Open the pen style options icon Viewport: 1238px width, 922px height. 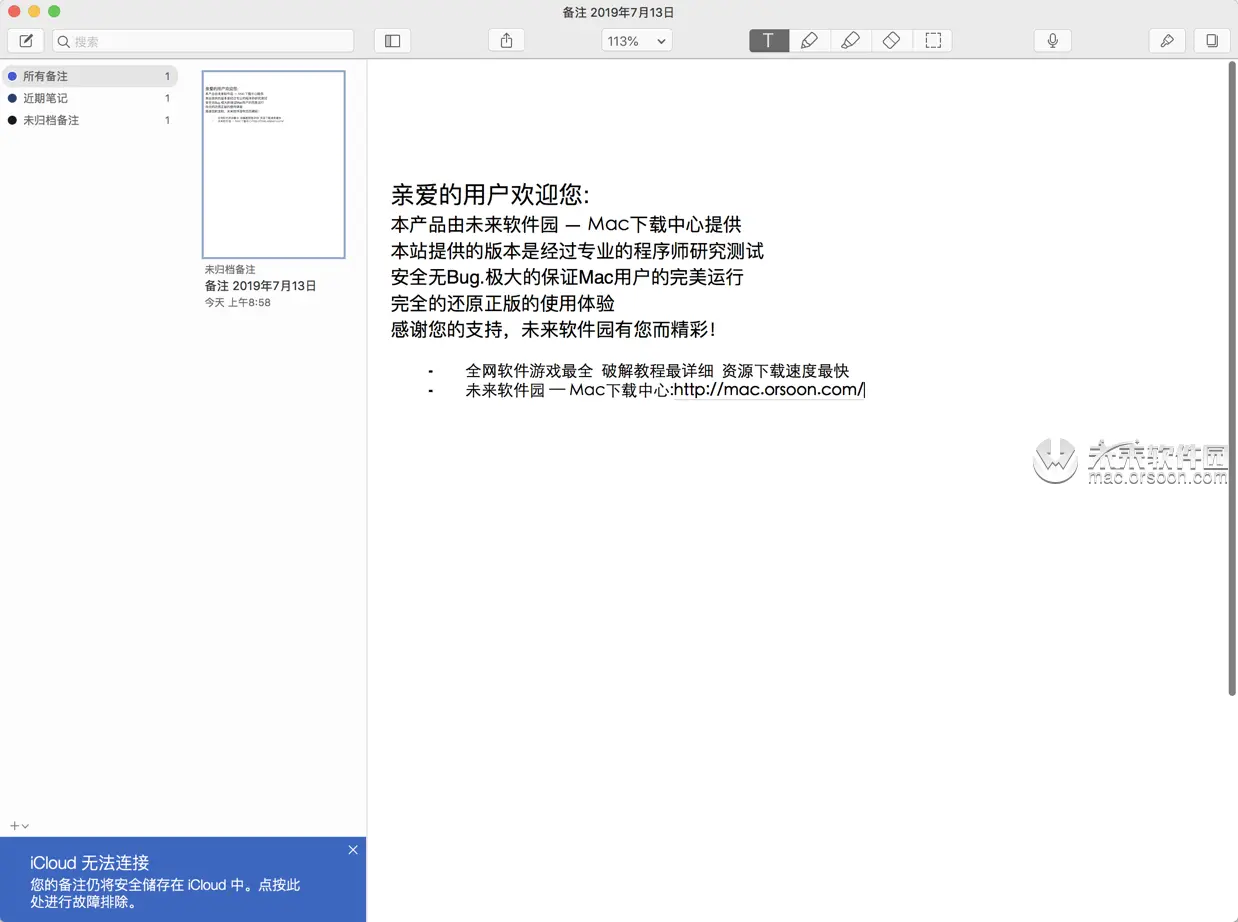(1167, 41)
